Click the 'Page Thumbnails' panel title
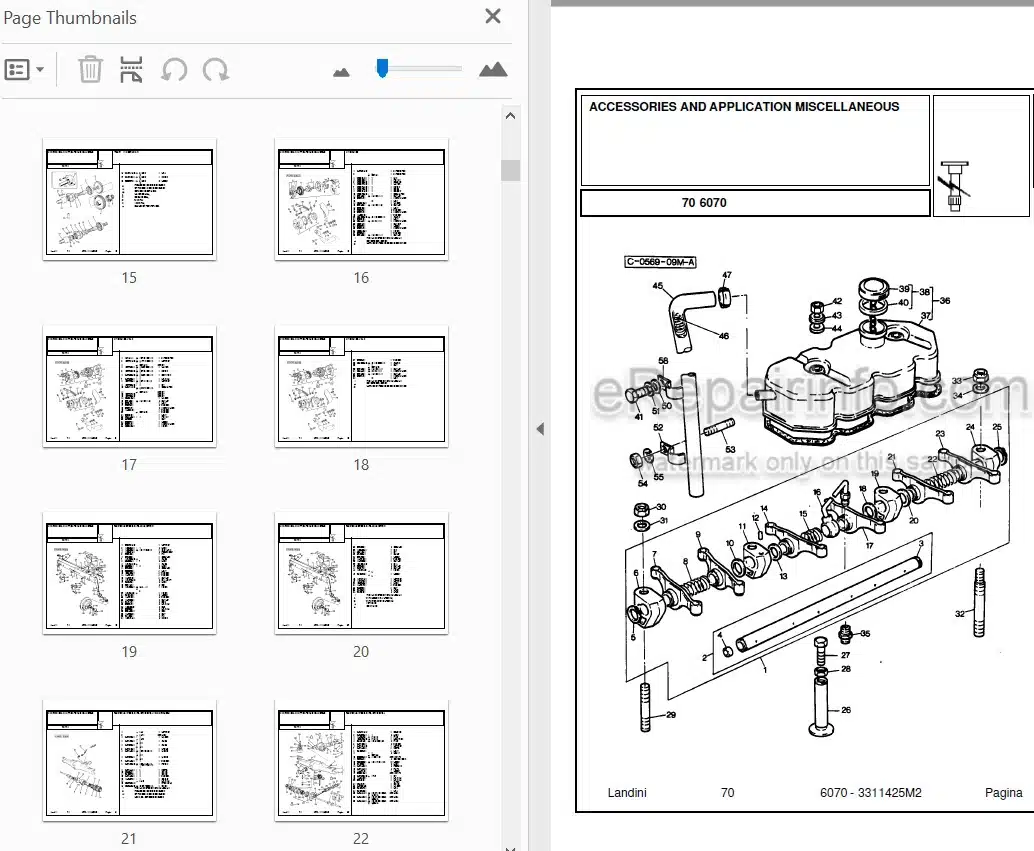Image resolution: width=1034 pixels, height=851 pixels. (x=70, y=18)
